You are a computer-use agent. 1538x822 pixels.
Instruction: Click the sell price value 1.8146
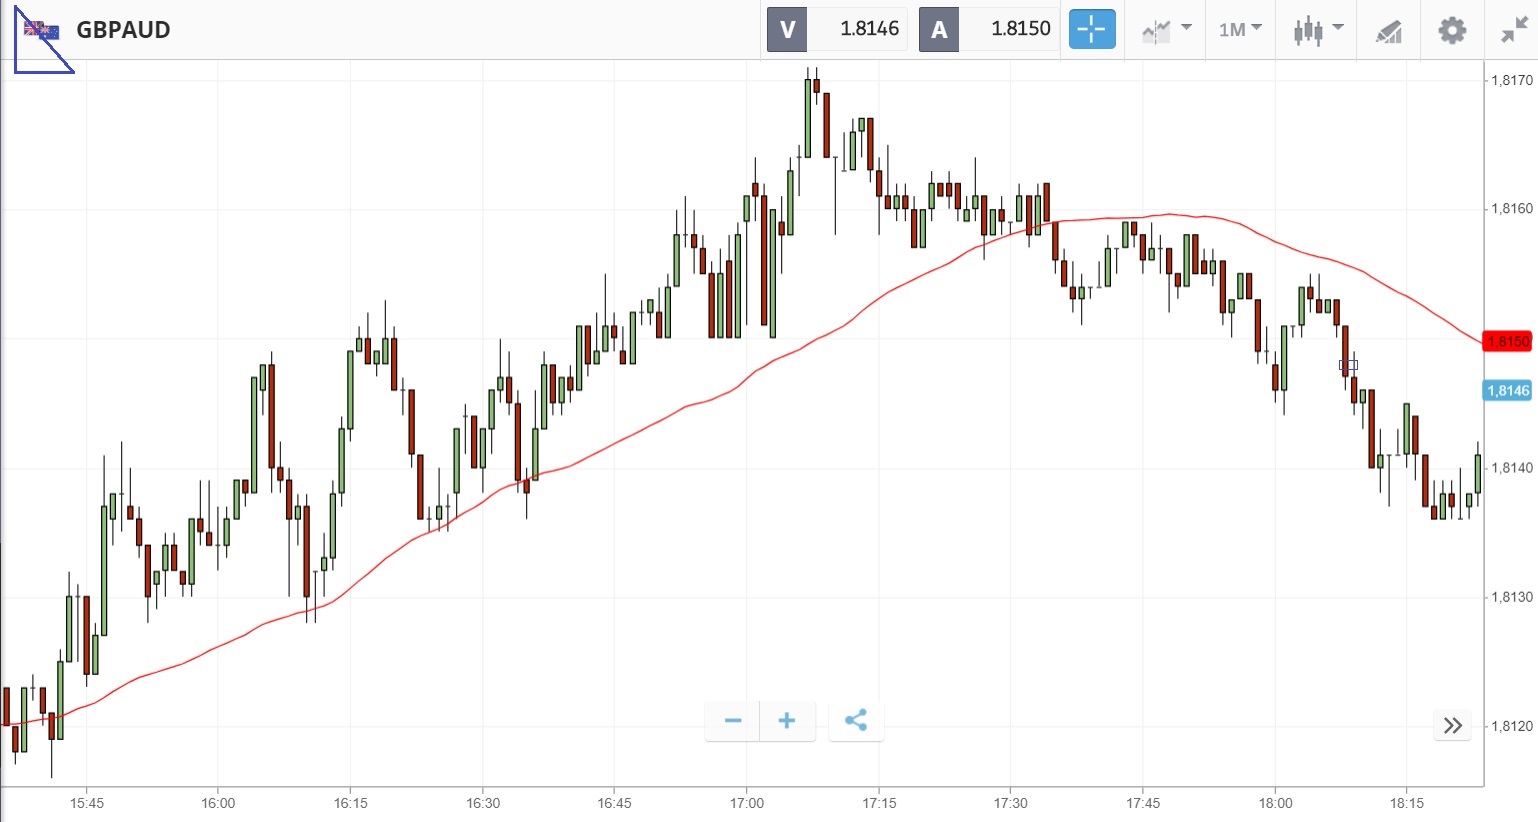point(869,29)
